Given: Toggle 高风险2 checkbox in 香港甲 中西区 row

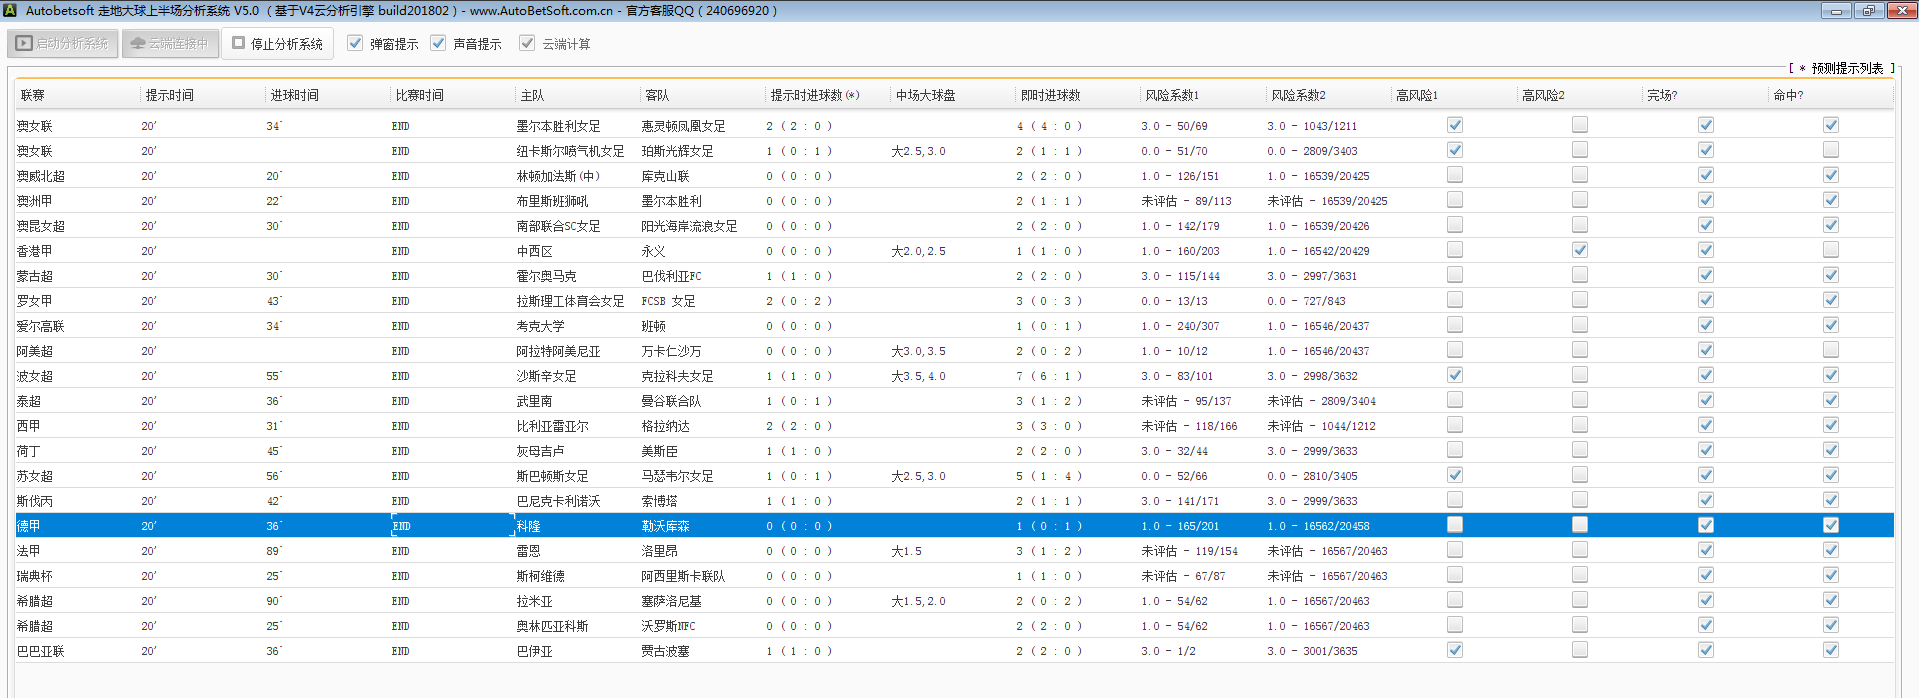Looking at the screenshot, I should [x=1580, y=250].
